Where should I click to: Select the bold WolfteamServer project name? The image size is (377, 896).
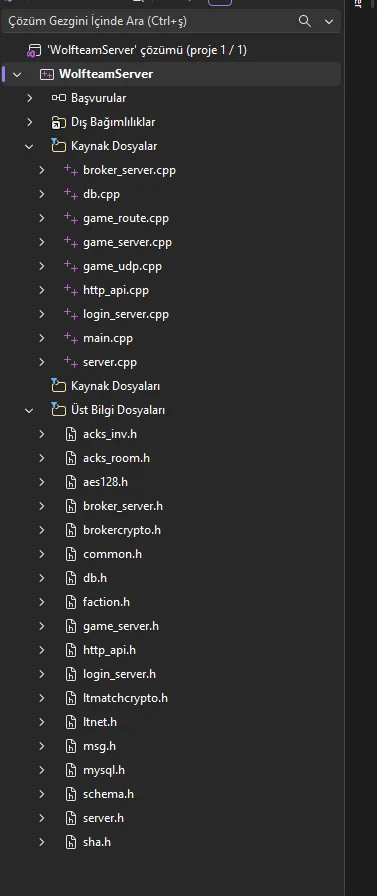click(x=106, y=74)
